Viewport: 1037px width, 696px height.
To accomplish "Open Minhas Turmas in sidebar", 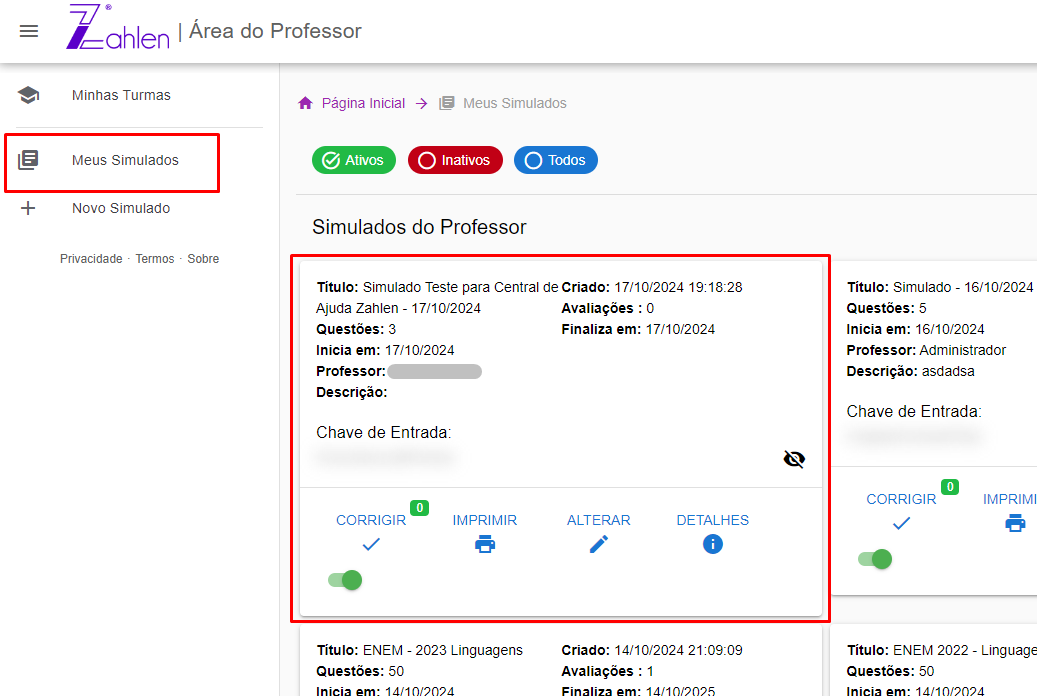I will pyautogui.click(x=121, y=96).
